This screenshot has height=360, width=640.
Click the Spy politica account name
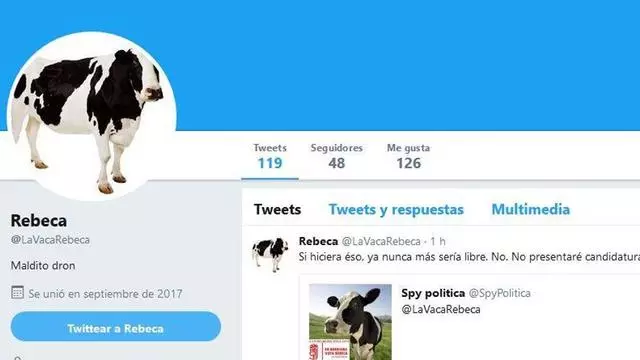[433, 293]
